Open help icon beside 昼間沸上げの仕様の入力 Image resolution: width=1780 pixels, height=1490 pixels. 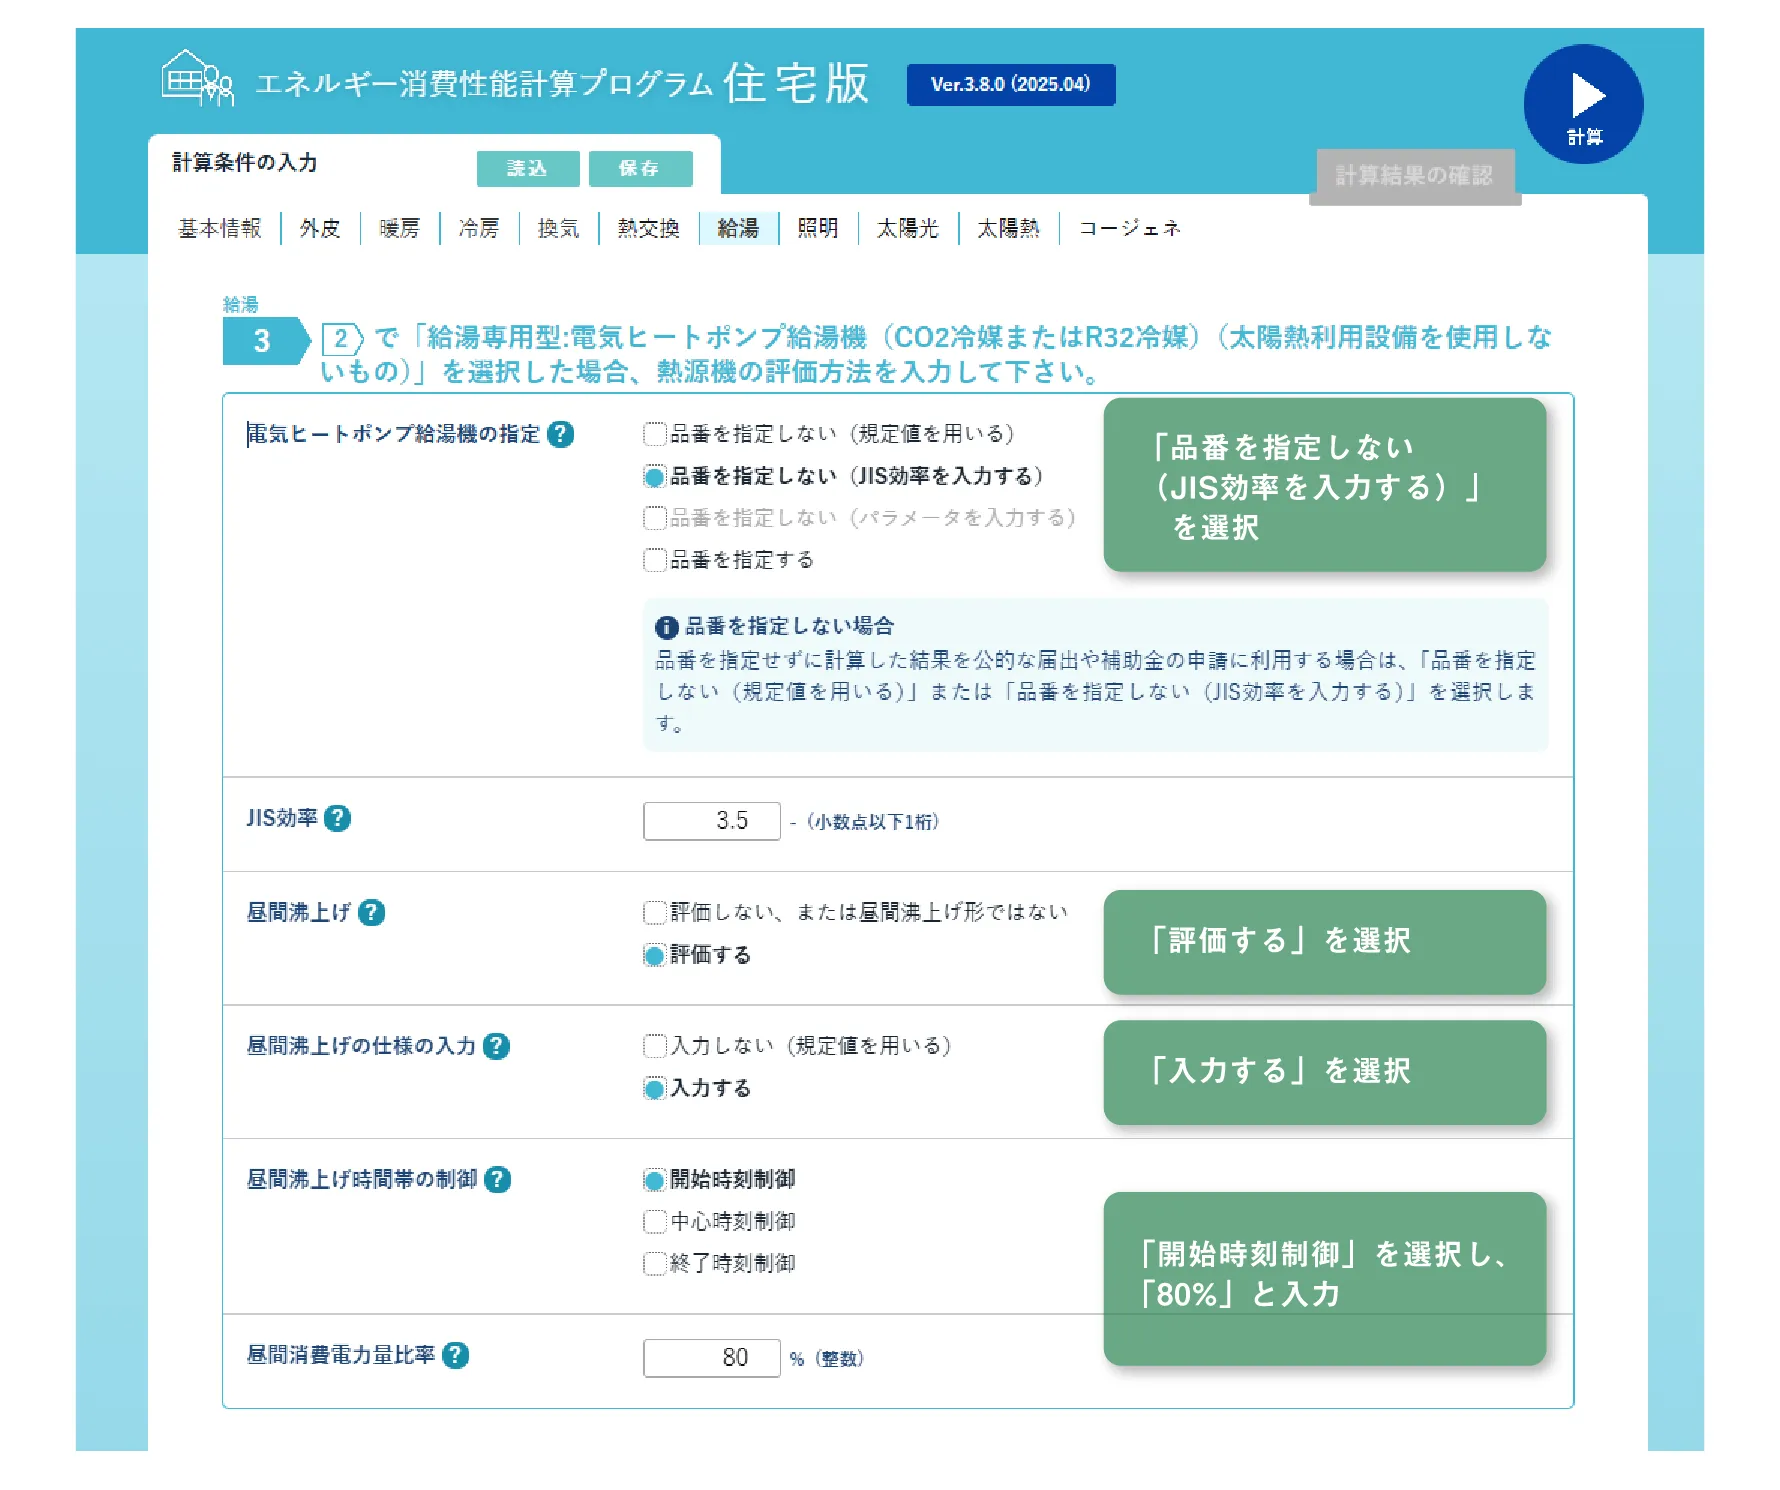coord(496,1046)
